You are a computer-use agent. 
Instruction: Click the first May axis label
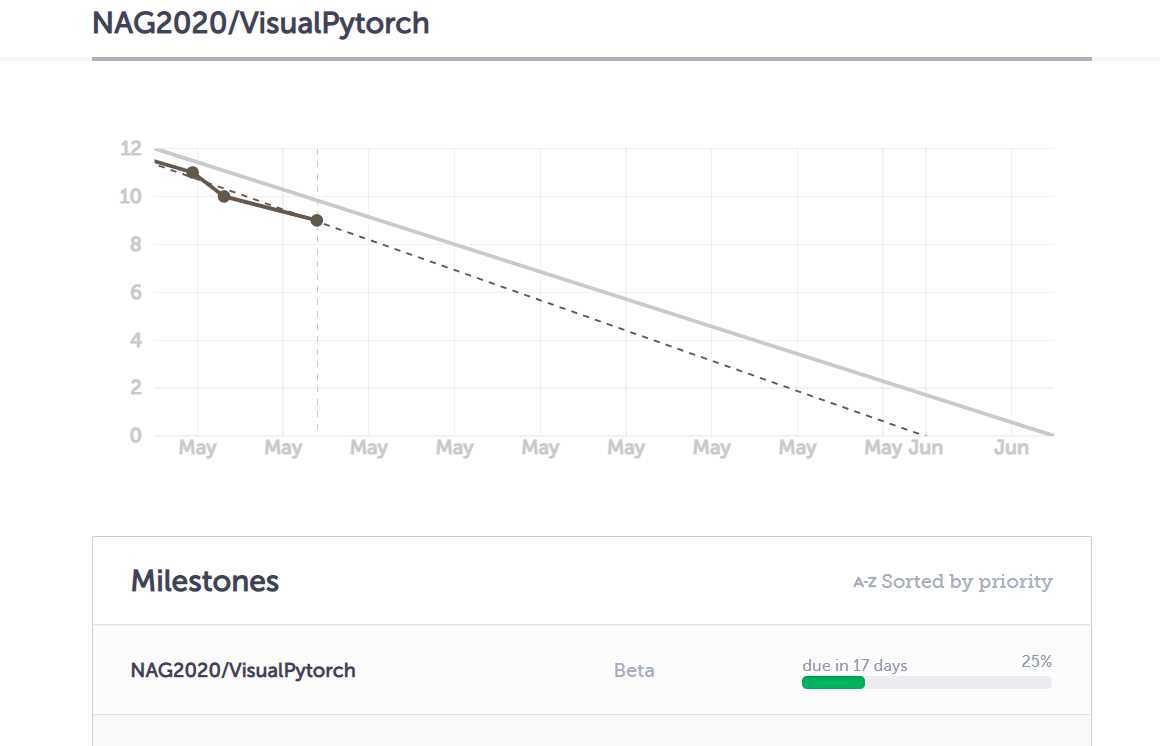pyautogui.click(x=198, y=448)
